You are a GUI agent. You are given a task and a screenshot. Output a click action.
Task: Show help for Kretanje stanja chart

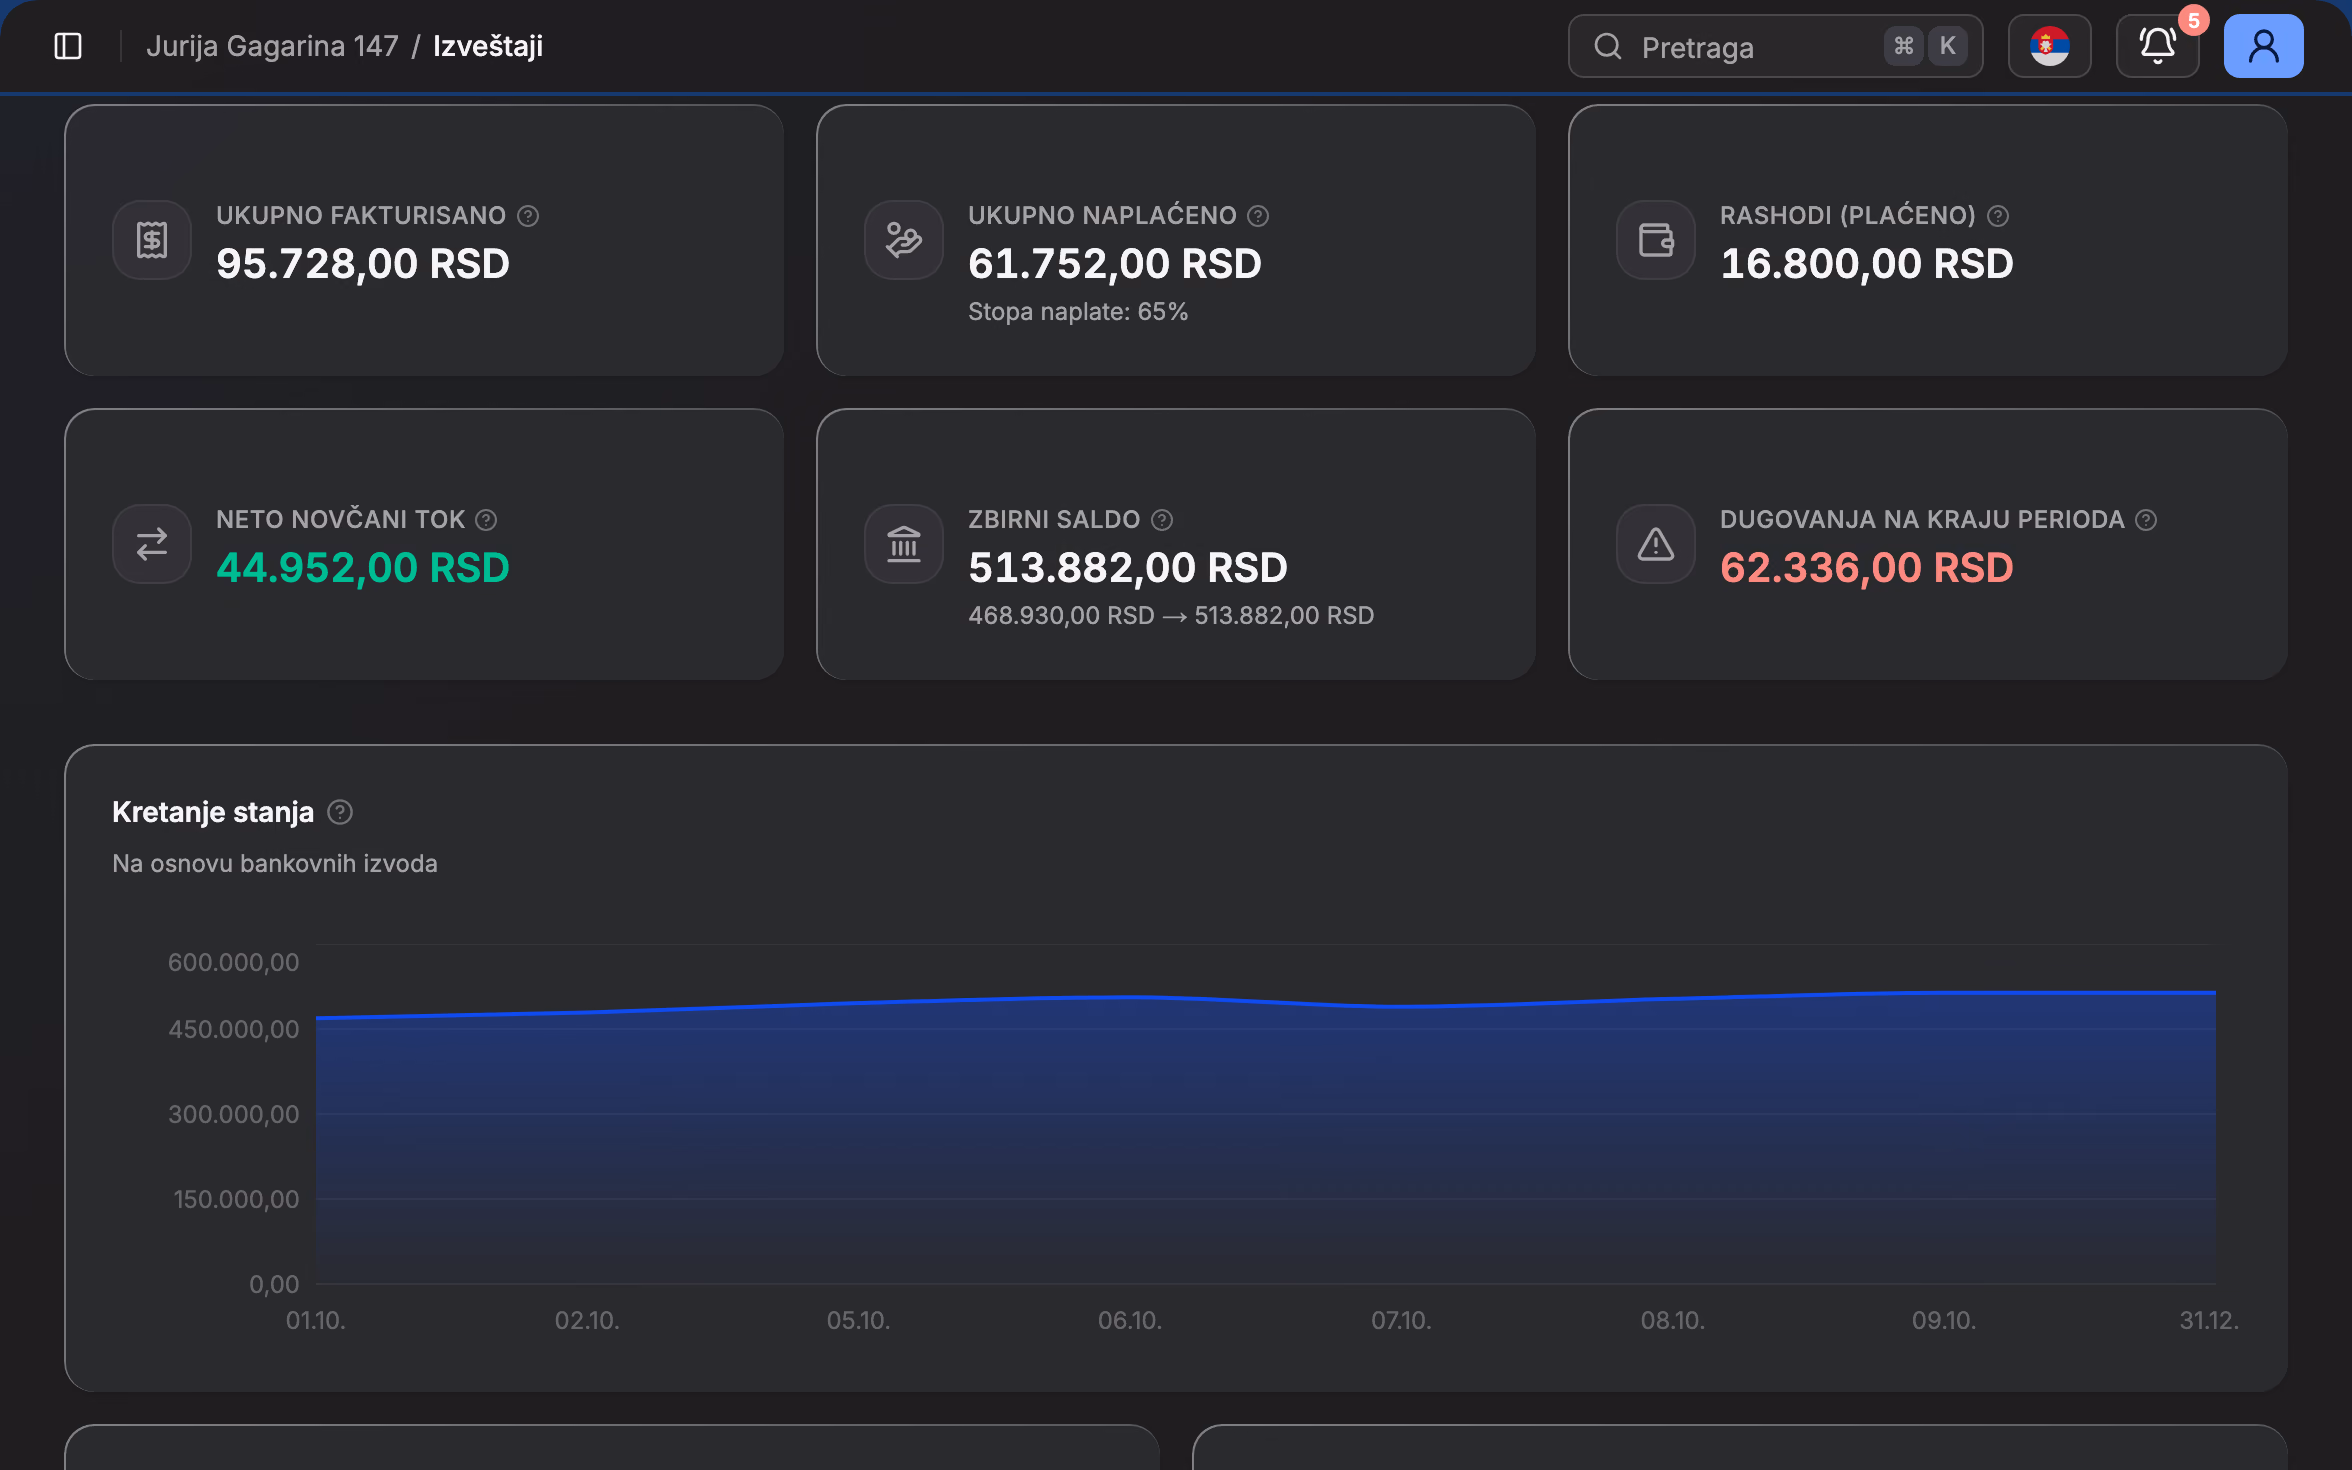[340, 812]
